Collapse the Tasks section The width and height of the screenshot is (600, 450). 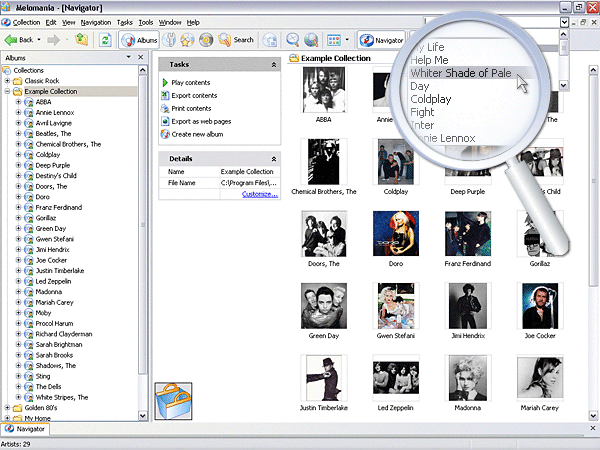(274, 65)
